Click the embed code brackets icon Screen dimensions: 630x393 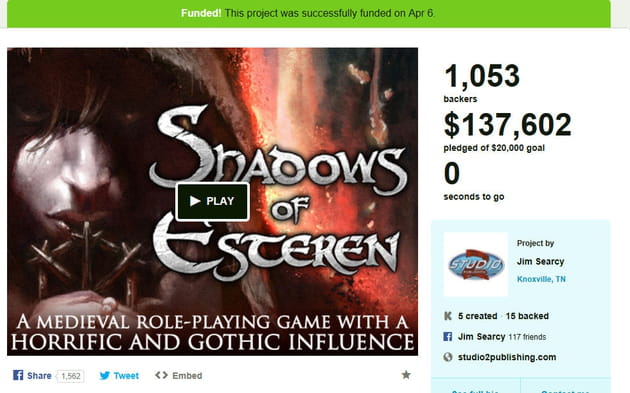tap(162, 375)
